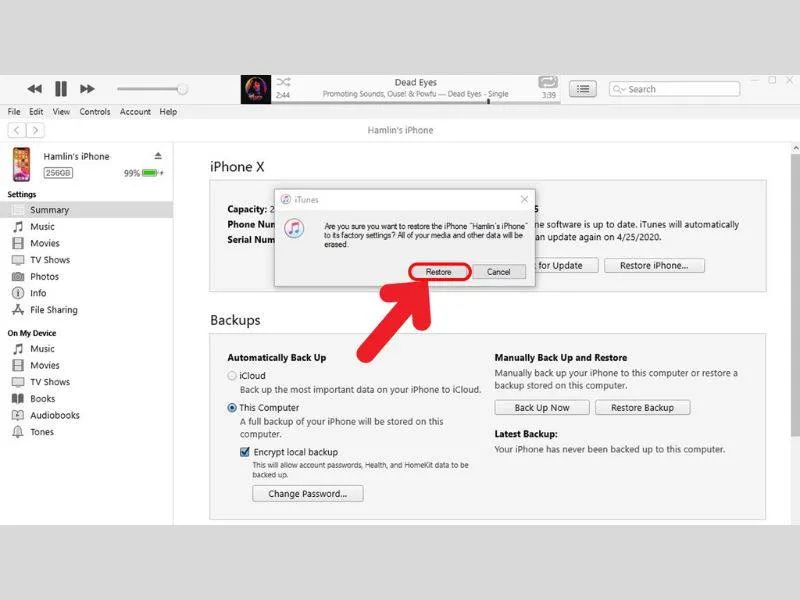Image resolution: width=800 pixels, height=600 pixels.
Task: Toggle the repeat icon
Action: (x=548, y=82)
